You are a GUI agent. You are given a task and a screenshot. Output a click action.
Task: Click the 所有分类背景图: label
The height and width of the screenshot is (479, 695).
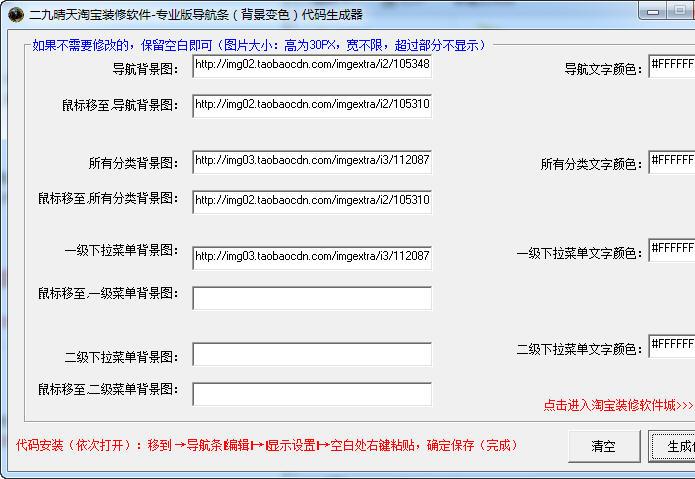(133, 163)
